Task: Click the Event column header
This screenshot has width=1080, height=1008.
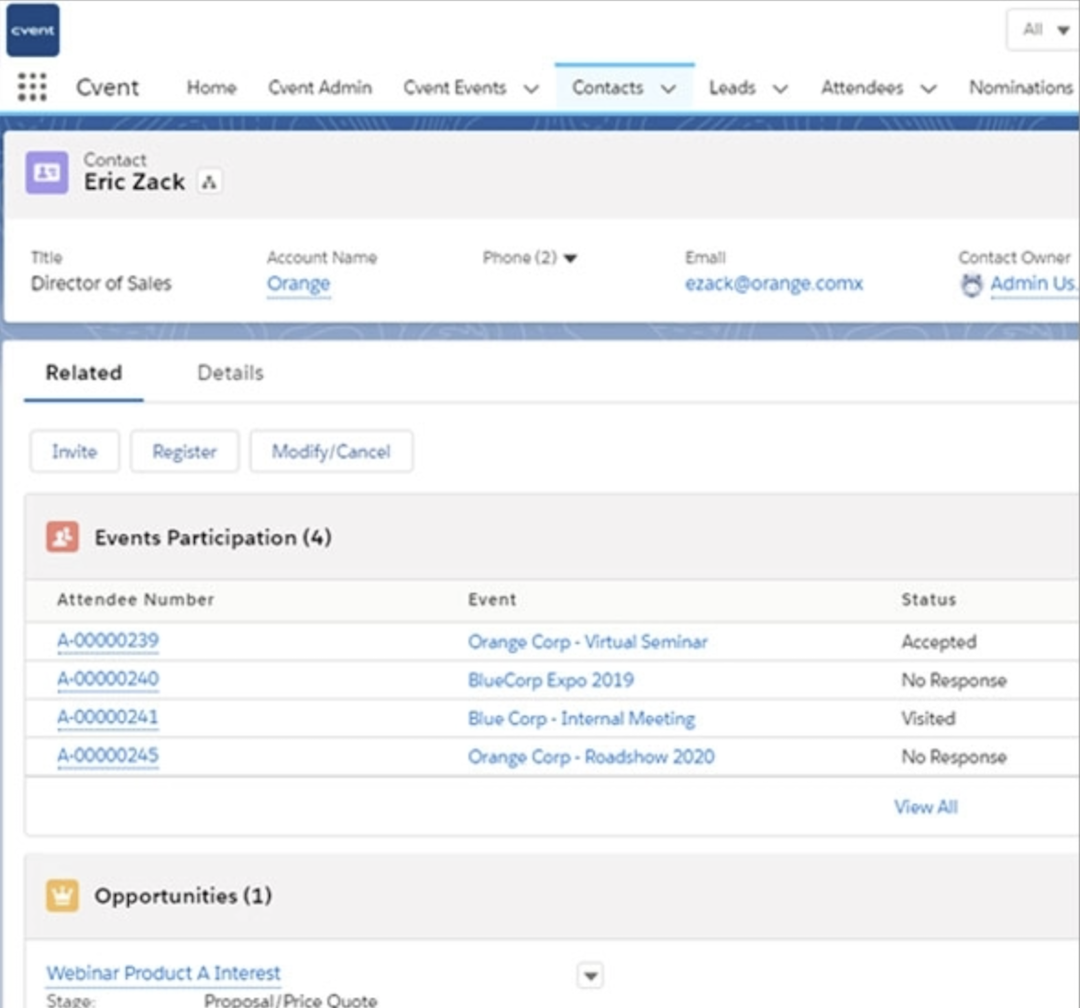Action: pyautogui.click(x=492, y=599)
